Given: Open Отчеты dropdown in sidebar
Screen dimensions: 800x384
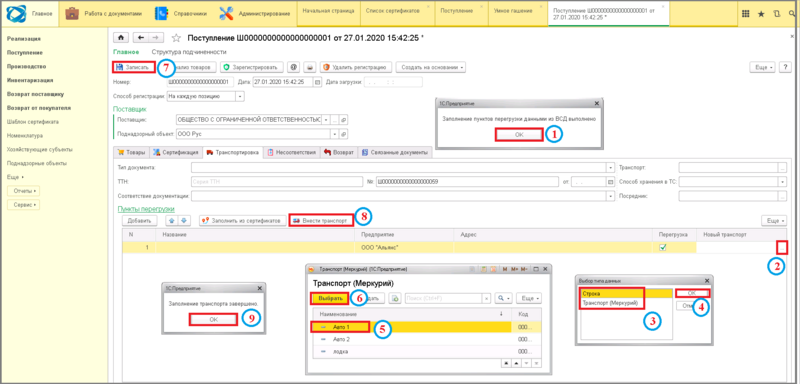Looking at the screenshot, I should point(23,191).
